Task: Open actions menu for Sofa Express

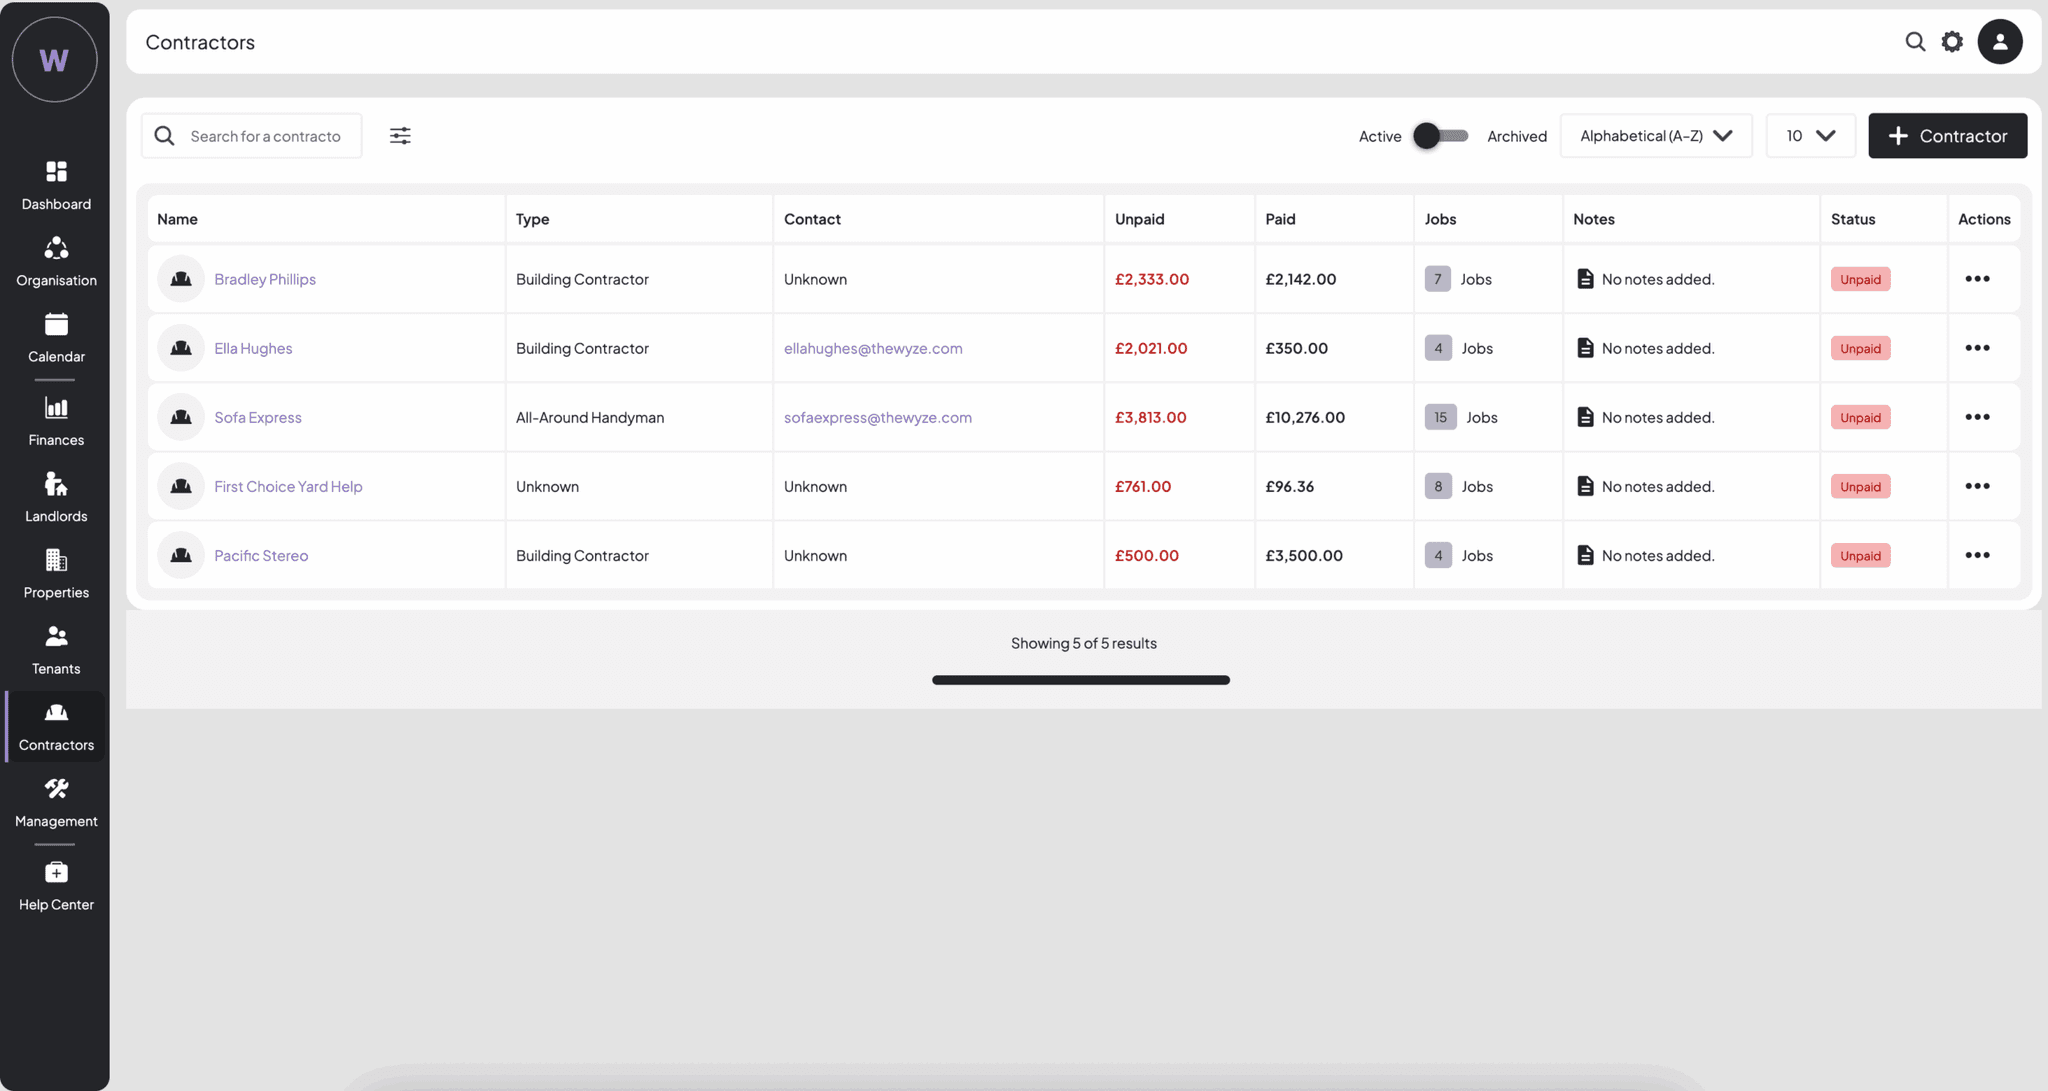Action: tap(1977, 417)
